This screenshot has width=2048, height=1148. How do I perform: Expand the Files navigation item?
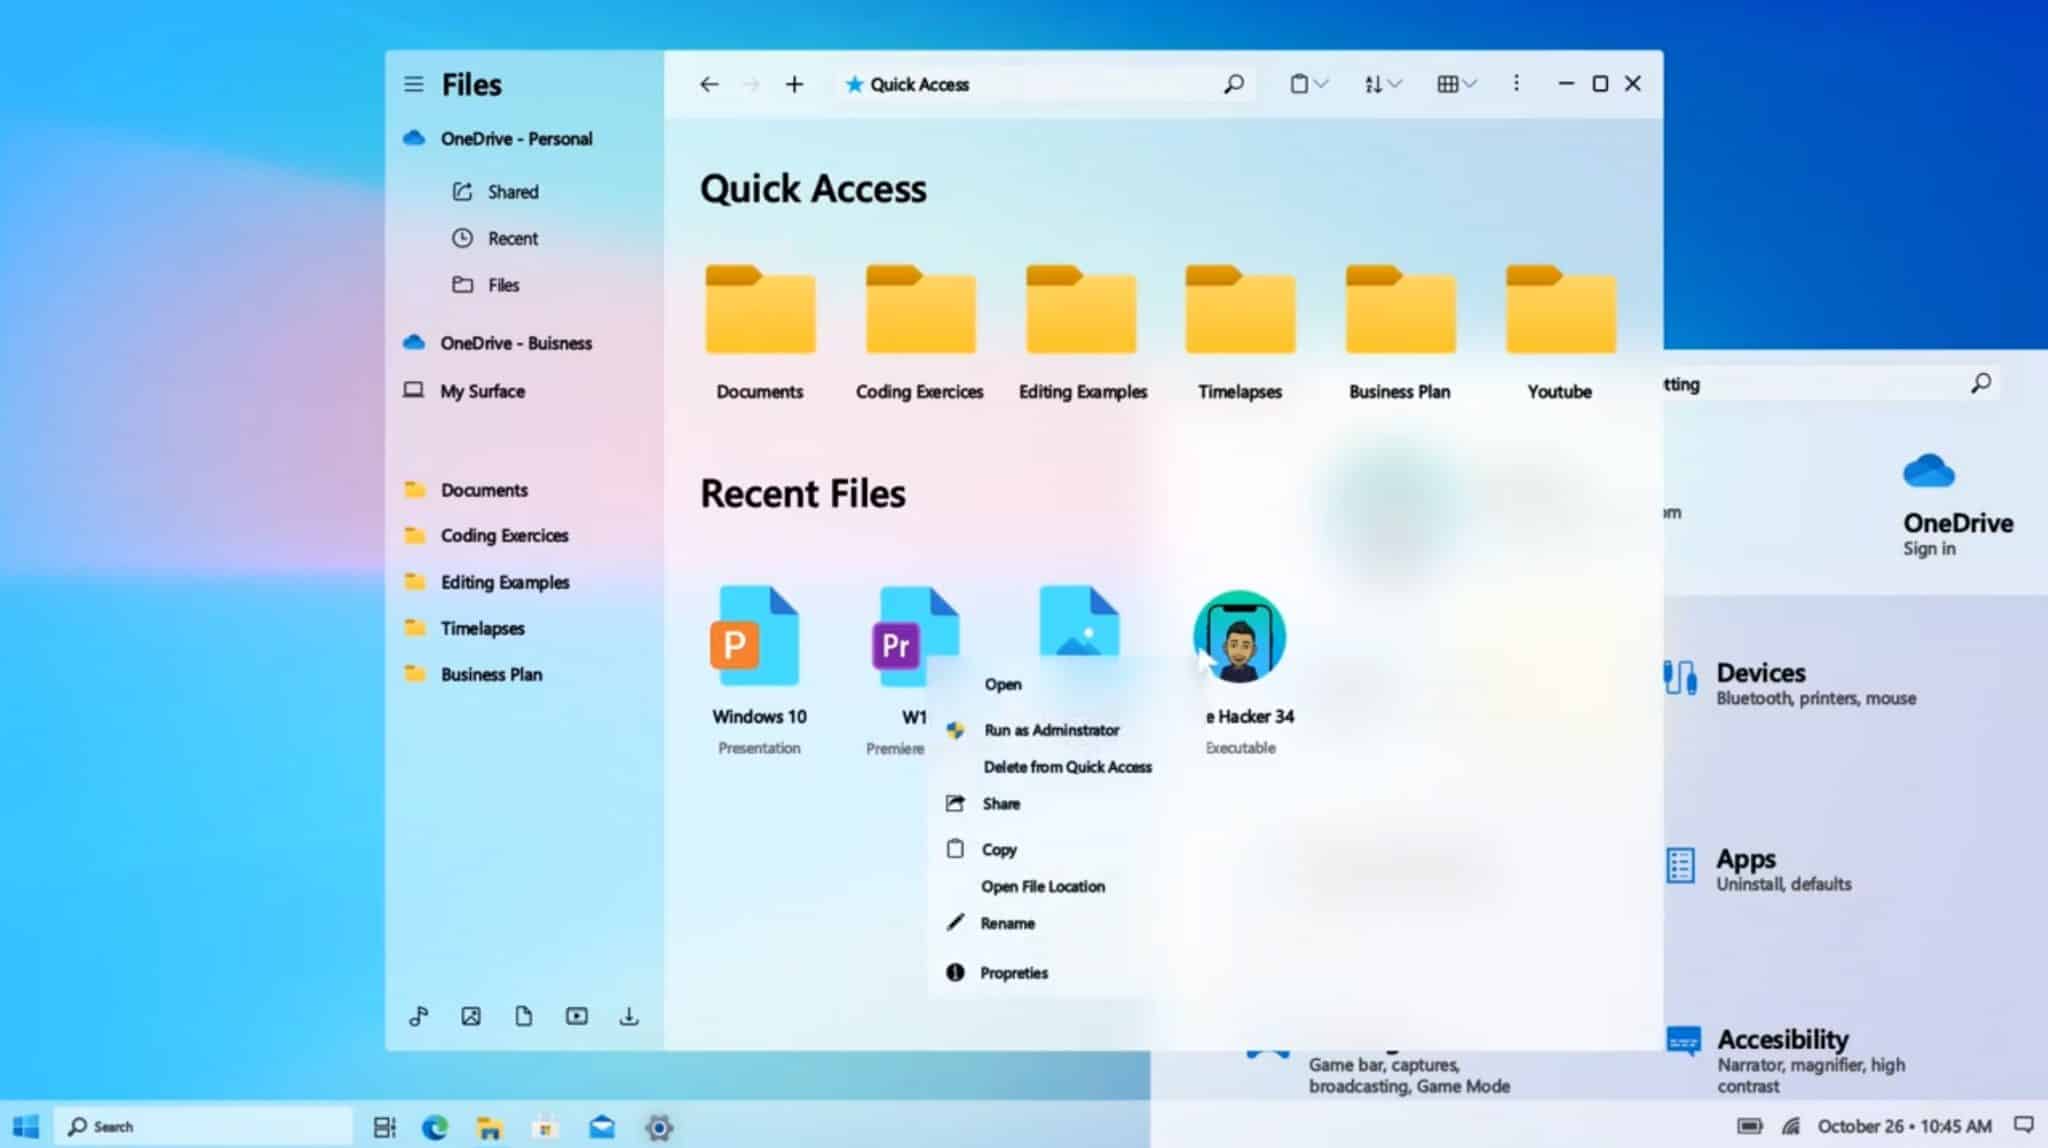[x=504, y=284]
